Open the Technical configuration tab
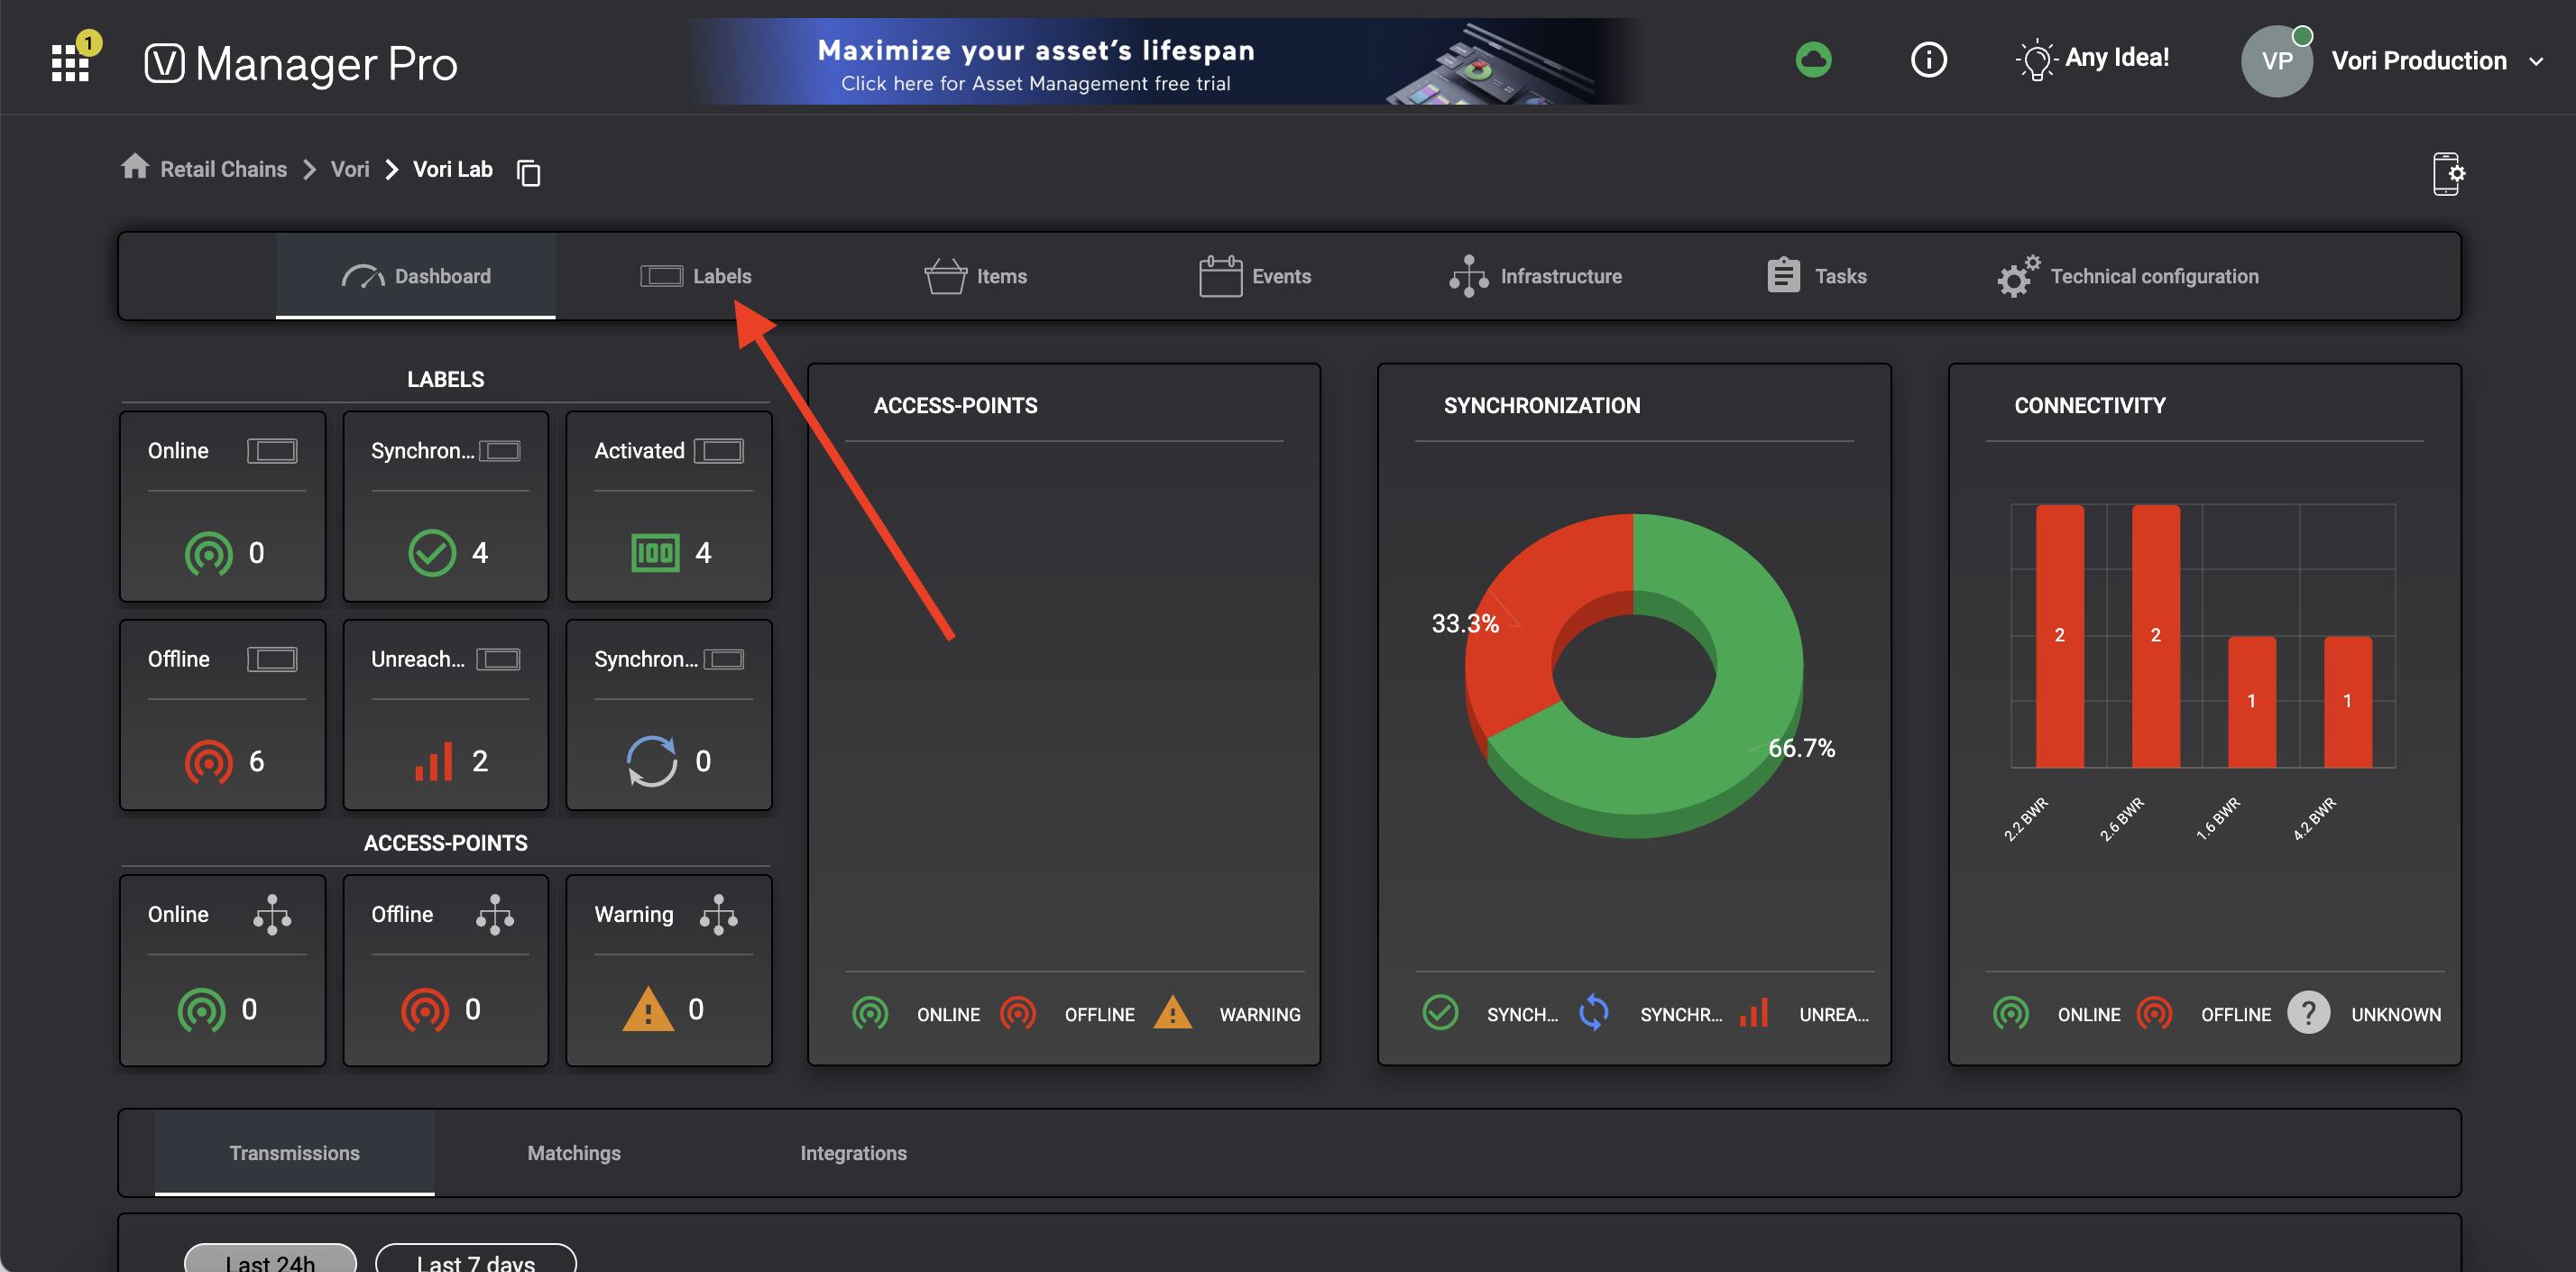Viewport: 2576px width, 1272px height. 2128,276
